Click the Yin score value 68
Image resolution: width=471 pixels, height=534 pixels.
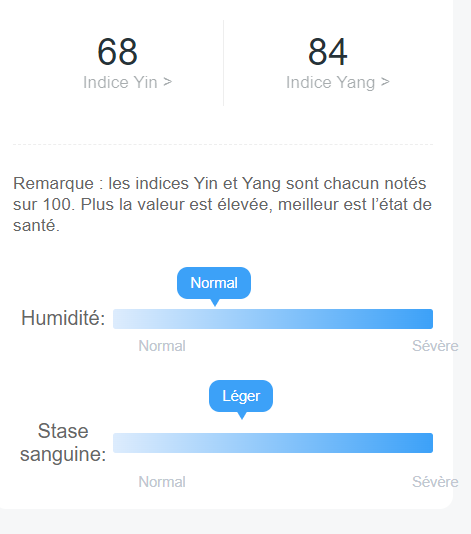pos(117,52)
